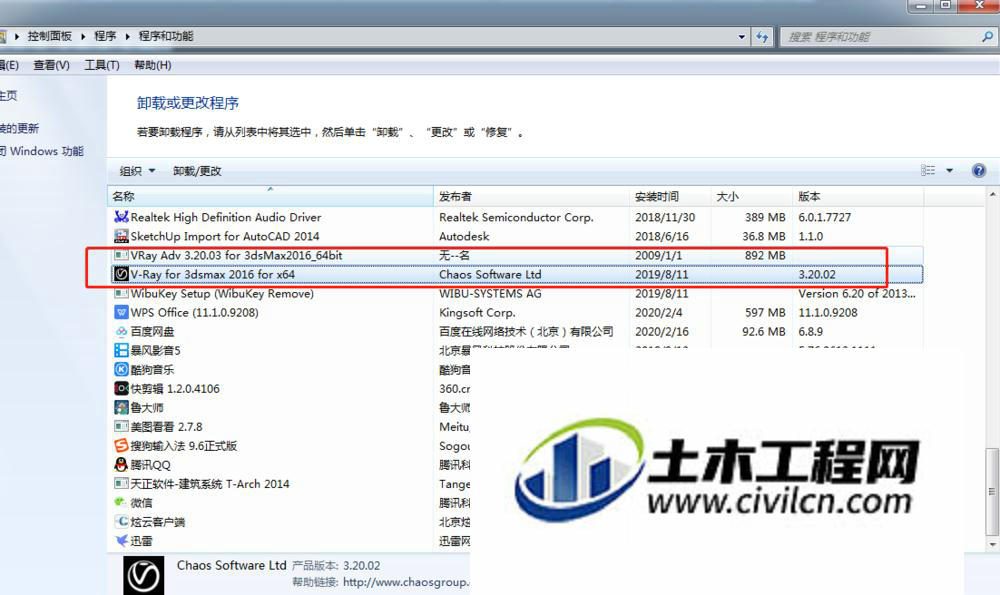Image resolution: width=1000 pixels, height=595 pixels.
Task: Click the 微信 program icon
Action: coord(121,503)
